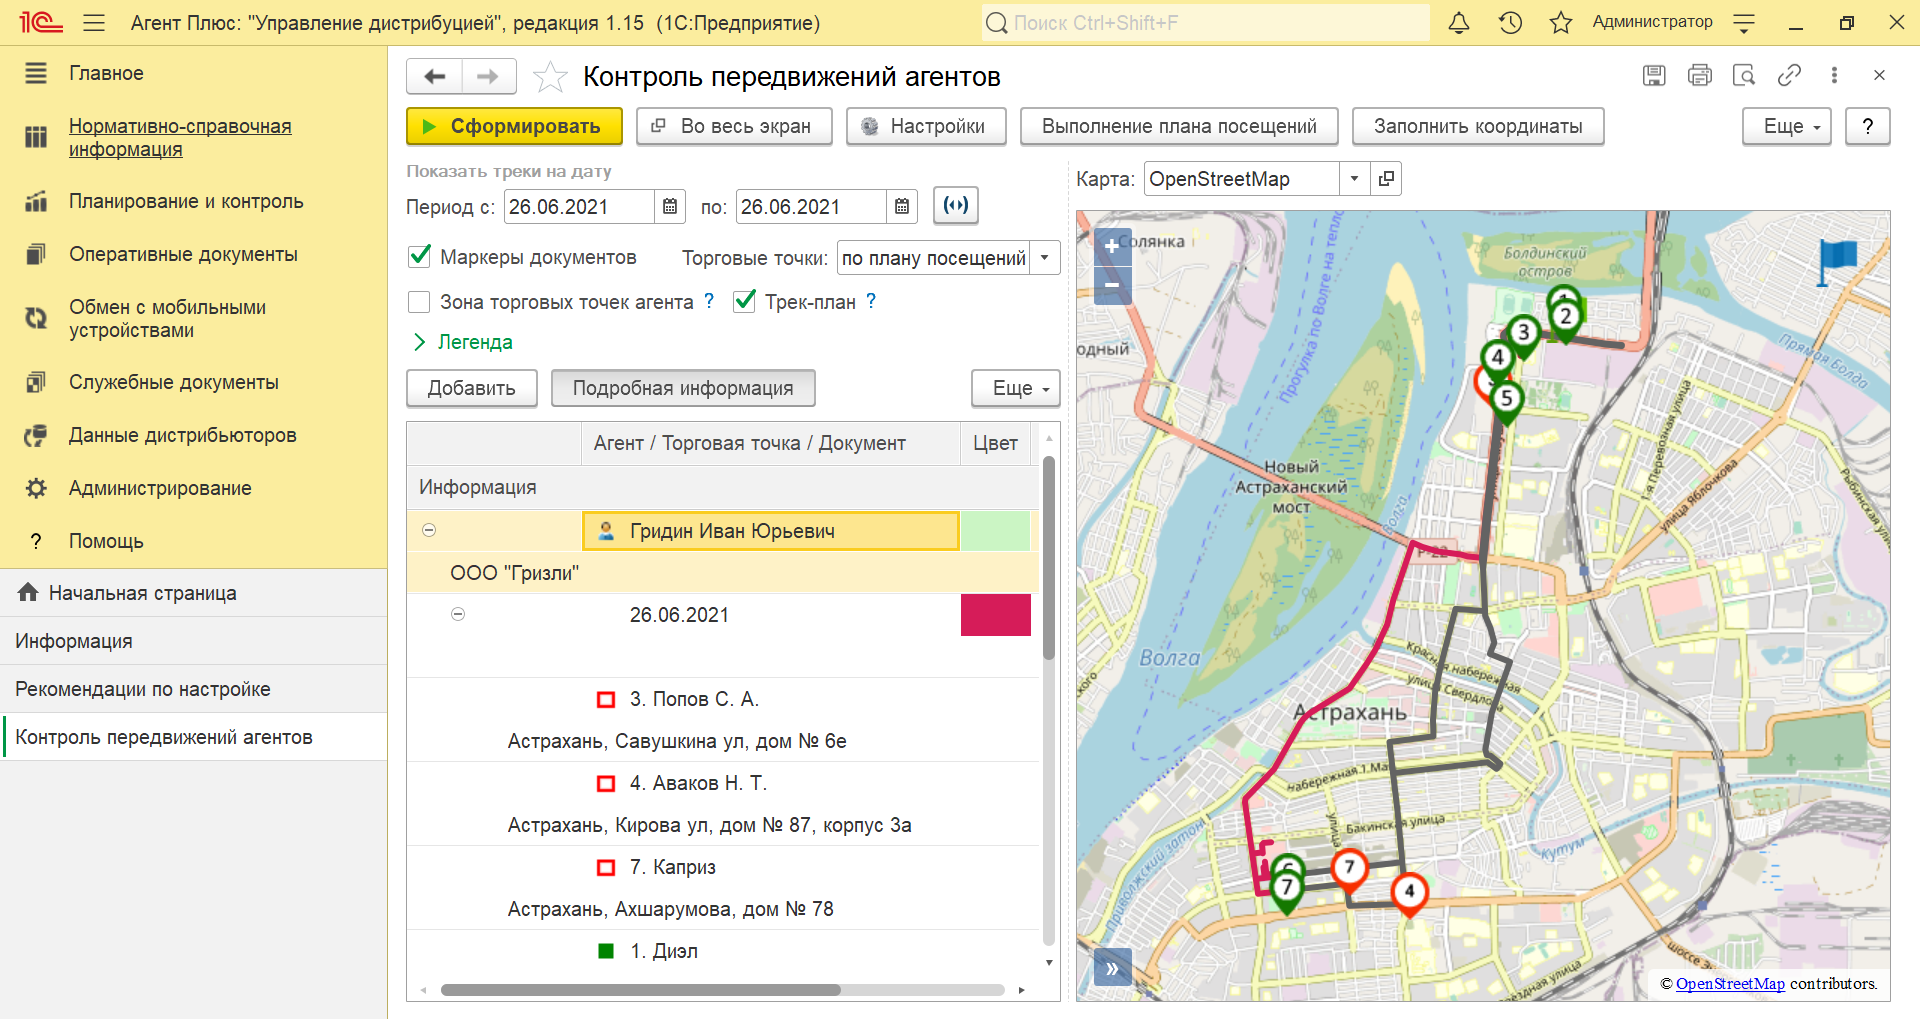Open favorites star in title bar
Viewport: 1920px width, 1019px height.
[1560, 22]
